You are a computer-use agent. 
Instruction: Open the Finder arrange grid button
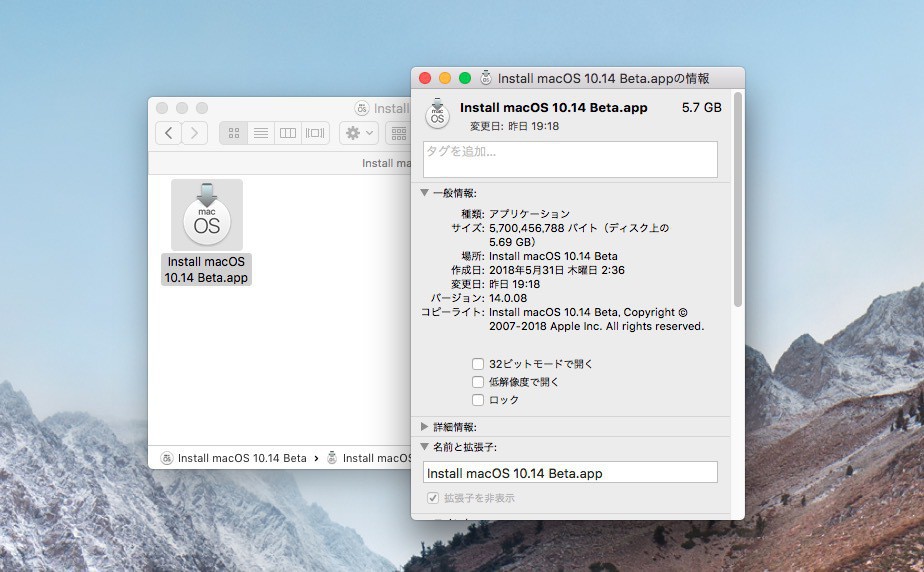[399, 133]
